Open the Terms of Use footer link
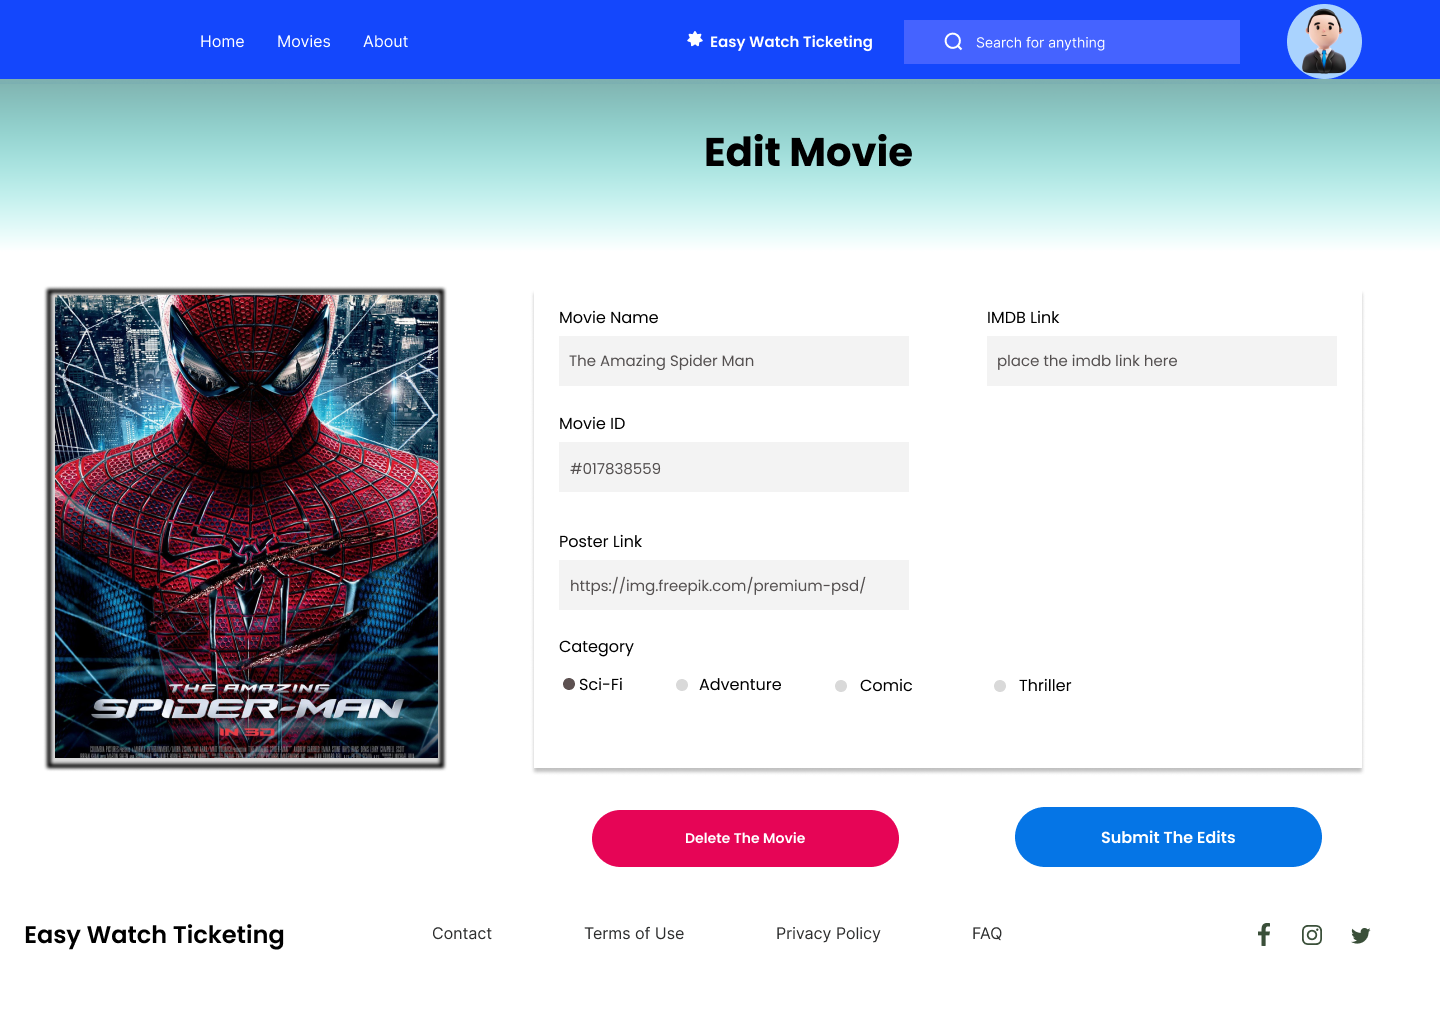This screenshot has height=1024, width=1440. (634, 933)
